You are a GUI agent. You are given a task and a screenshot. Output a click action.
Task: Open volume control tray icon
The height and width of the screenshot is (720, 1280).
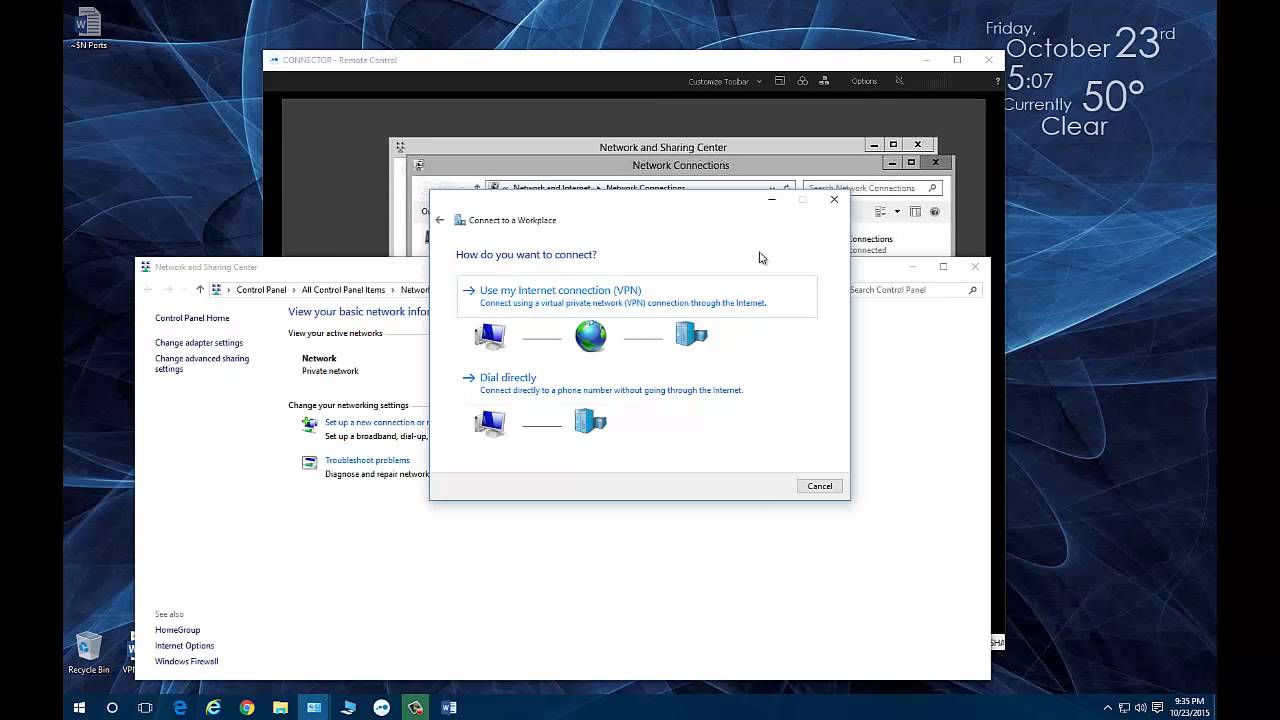pyautogui.click(x=1141, y=708)
